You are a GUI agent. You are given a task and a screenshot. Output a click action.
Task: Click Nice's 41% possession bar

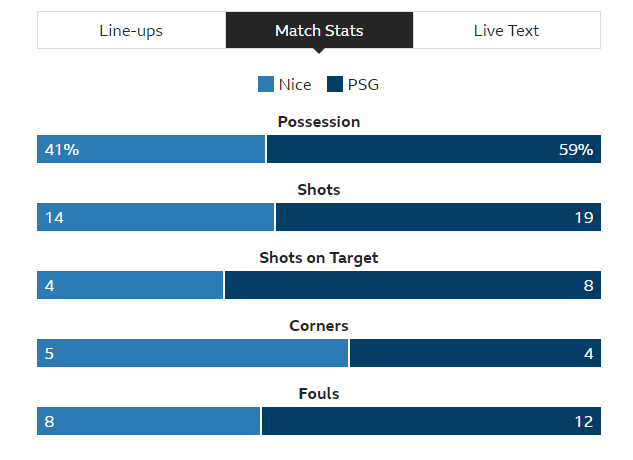point(151,149)
